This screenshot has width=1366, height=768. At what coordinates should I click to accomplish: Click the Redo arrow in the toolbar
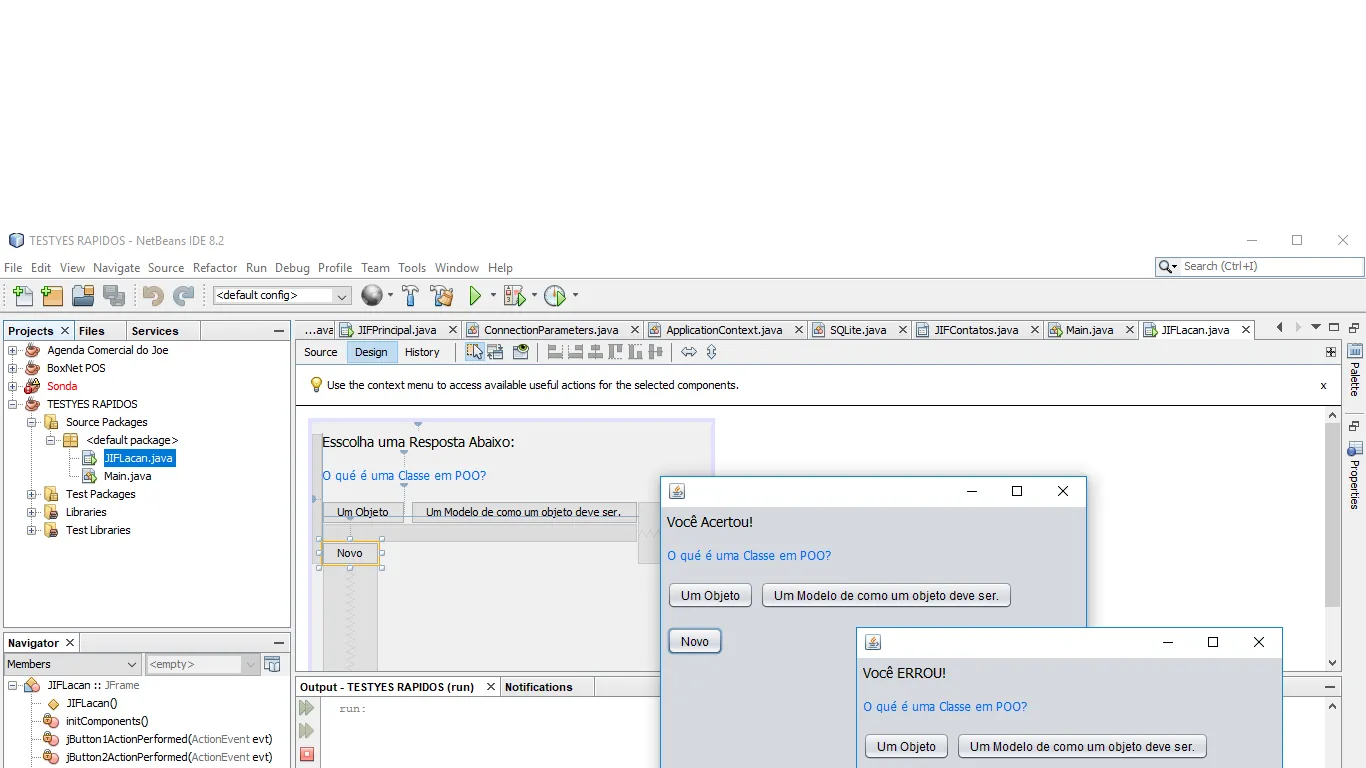click(x=184, y=296)
